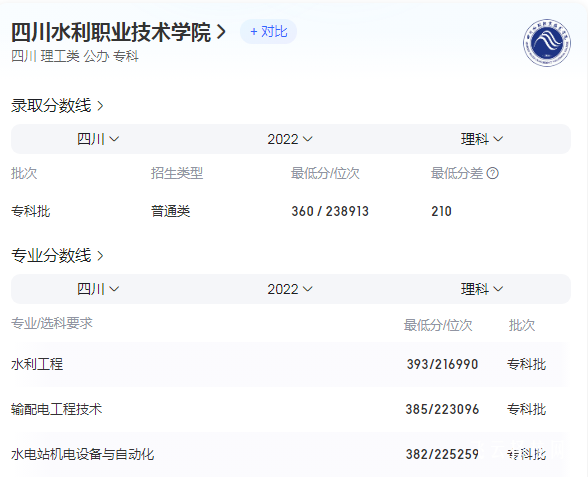
Task: Open the 录取分数线 section link
Action: point(57,106)
